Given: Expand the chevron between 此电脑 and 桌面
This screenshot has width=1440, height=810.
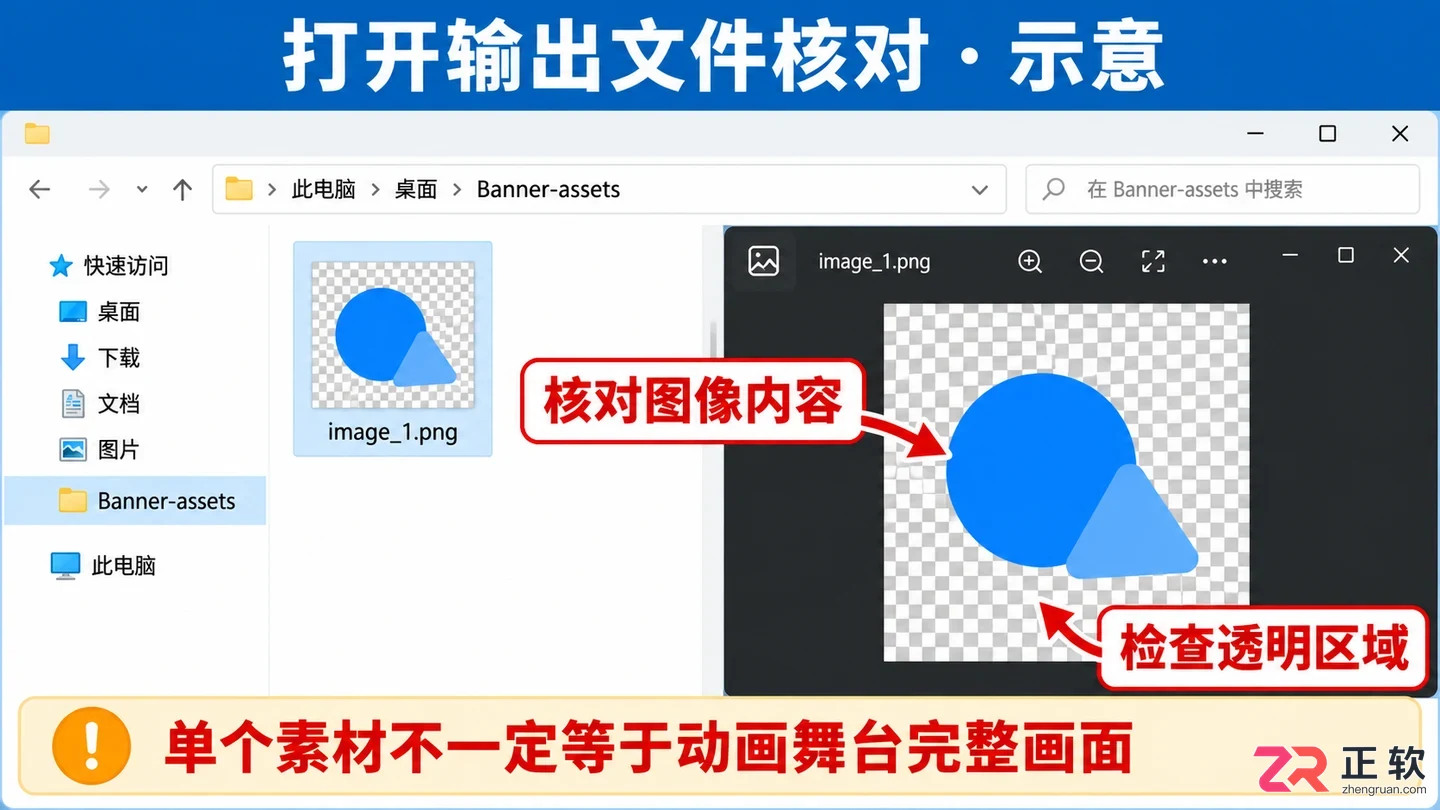Looking at the screenshot, I should pyautogui.click(x=376, y=189).
